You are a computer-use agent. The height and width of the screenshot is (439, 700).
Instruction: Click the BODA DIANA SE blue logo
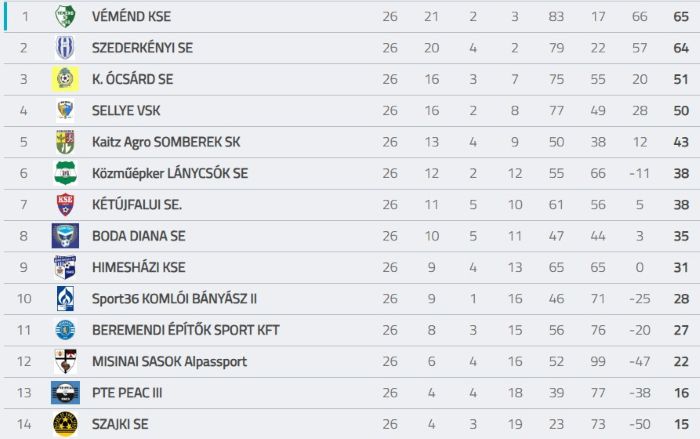click(x=65, y=236)
